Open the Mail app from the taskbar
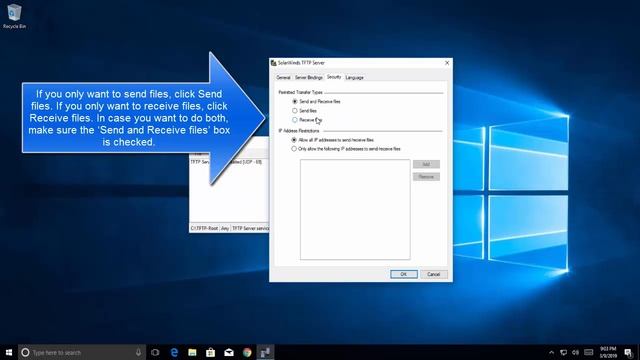This screenshot has height=360, width=640. (229, 352)
